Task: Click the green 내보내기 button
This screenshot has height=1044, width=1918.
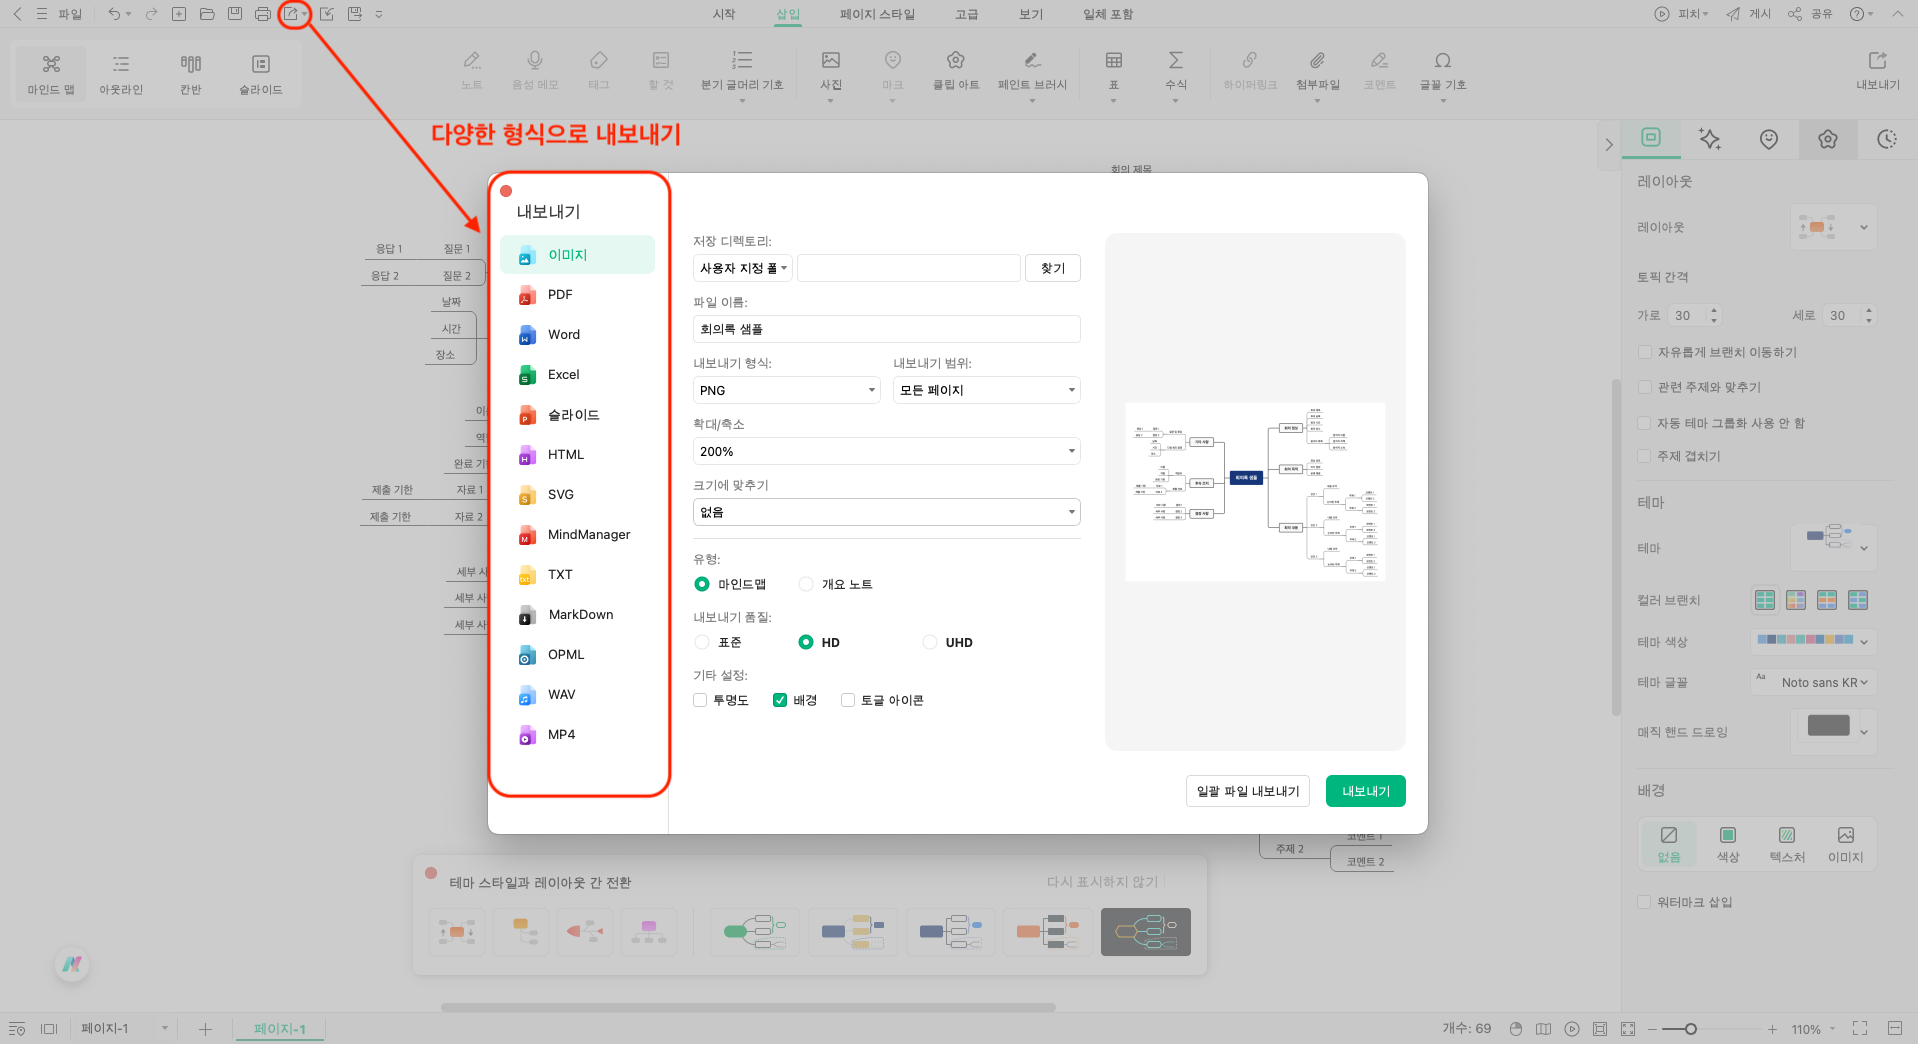Action: tap(1365, 790)
